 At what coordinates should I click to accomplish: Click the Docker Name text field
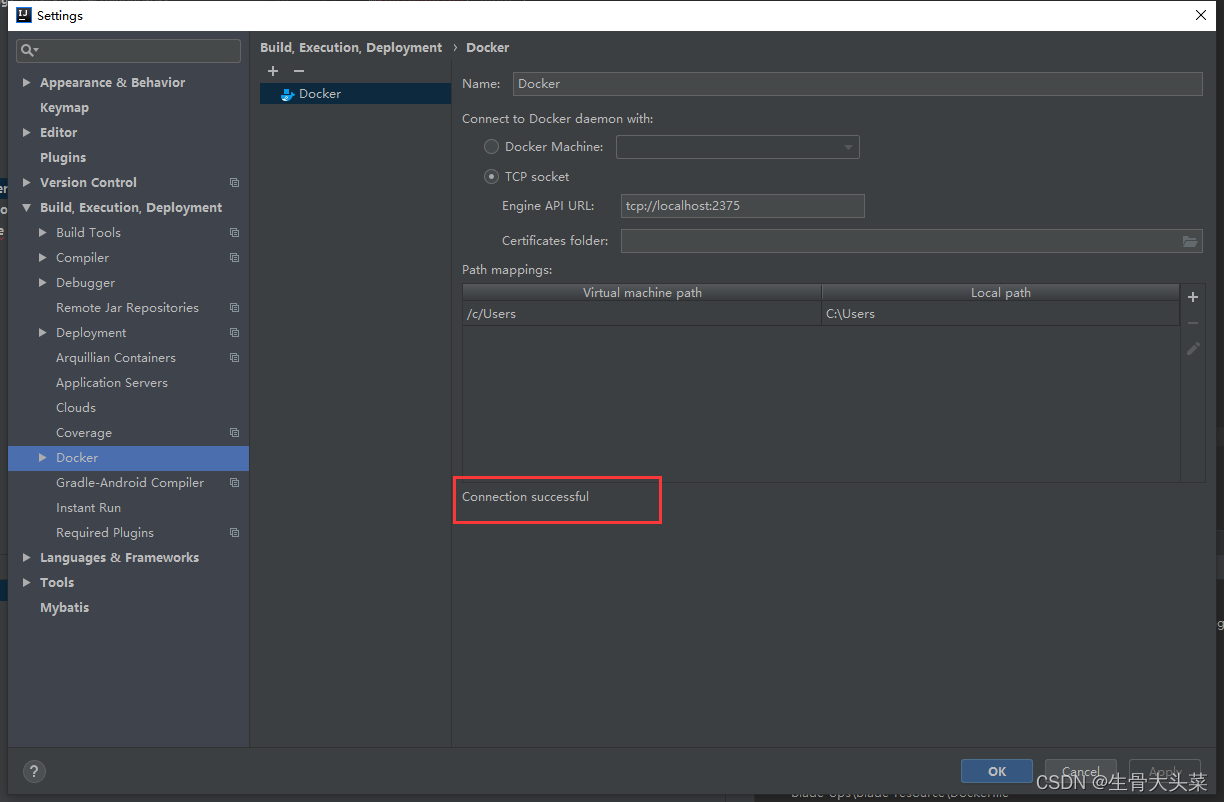[857, 84]
